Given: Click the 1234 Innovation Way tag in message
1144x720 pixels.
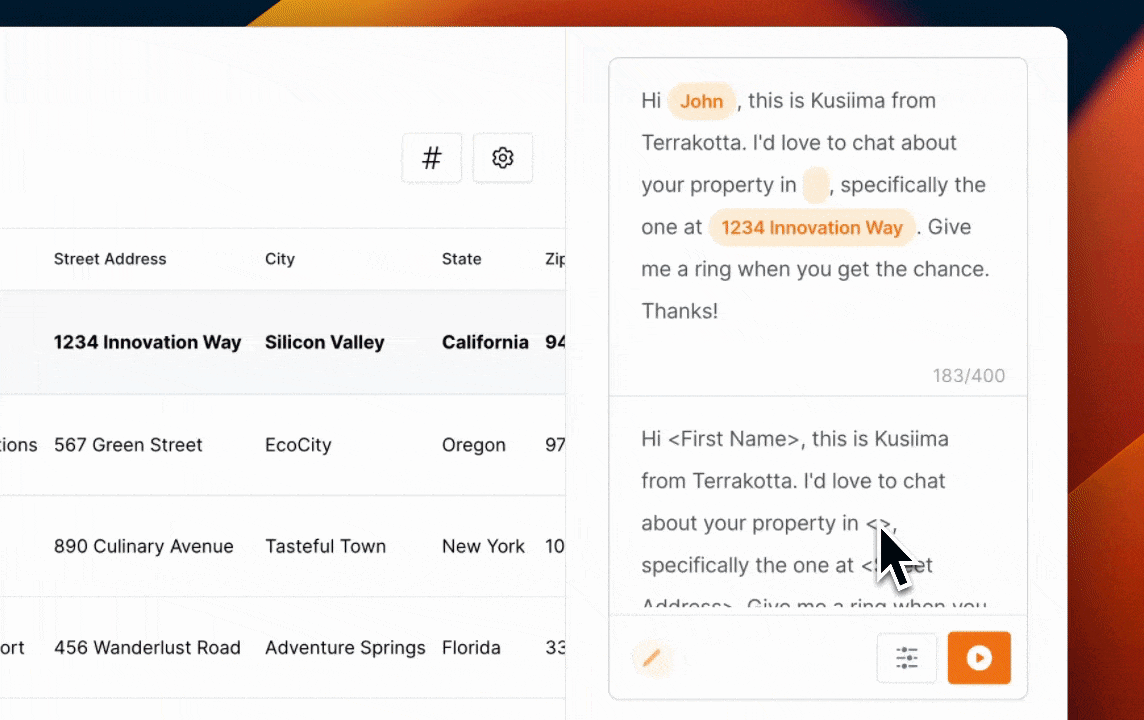Looking at the screenshot, I should [812, 228].
